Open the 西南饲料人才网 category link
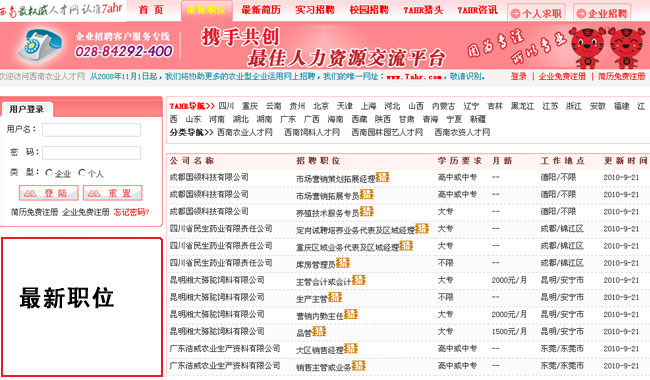The height and width of the screenshot is (380, 650). [x=312, y=132]
